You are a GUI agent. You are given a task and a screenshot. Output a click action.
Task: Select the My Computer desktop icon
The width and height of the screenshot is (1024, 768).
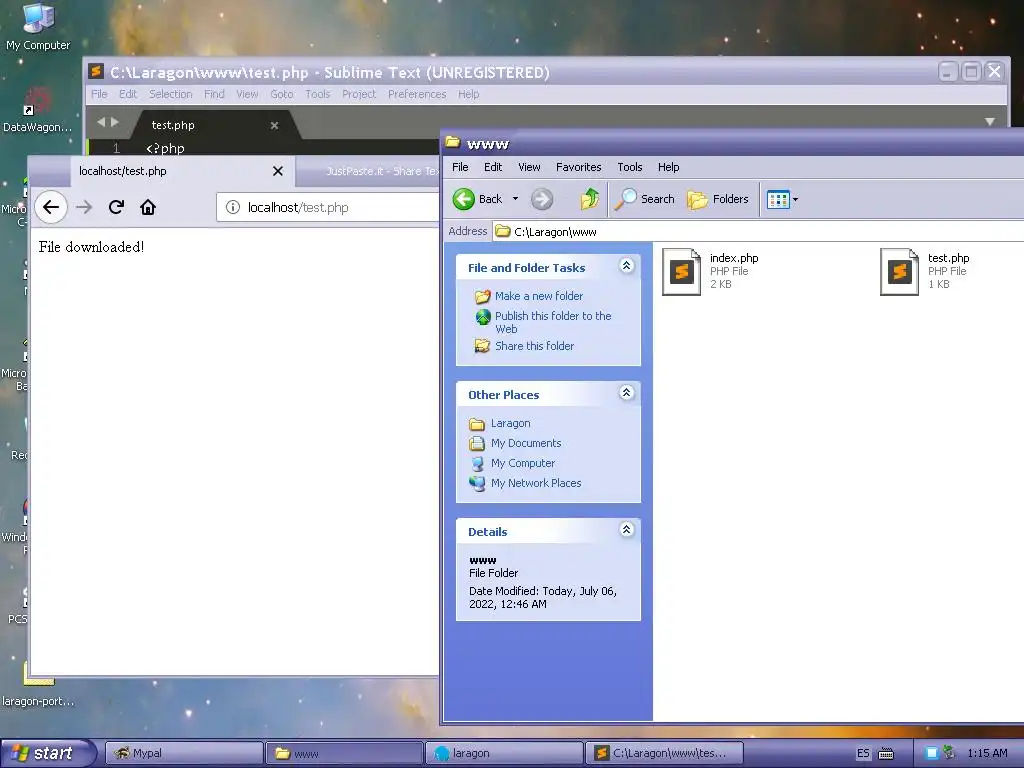coord(38,27)
